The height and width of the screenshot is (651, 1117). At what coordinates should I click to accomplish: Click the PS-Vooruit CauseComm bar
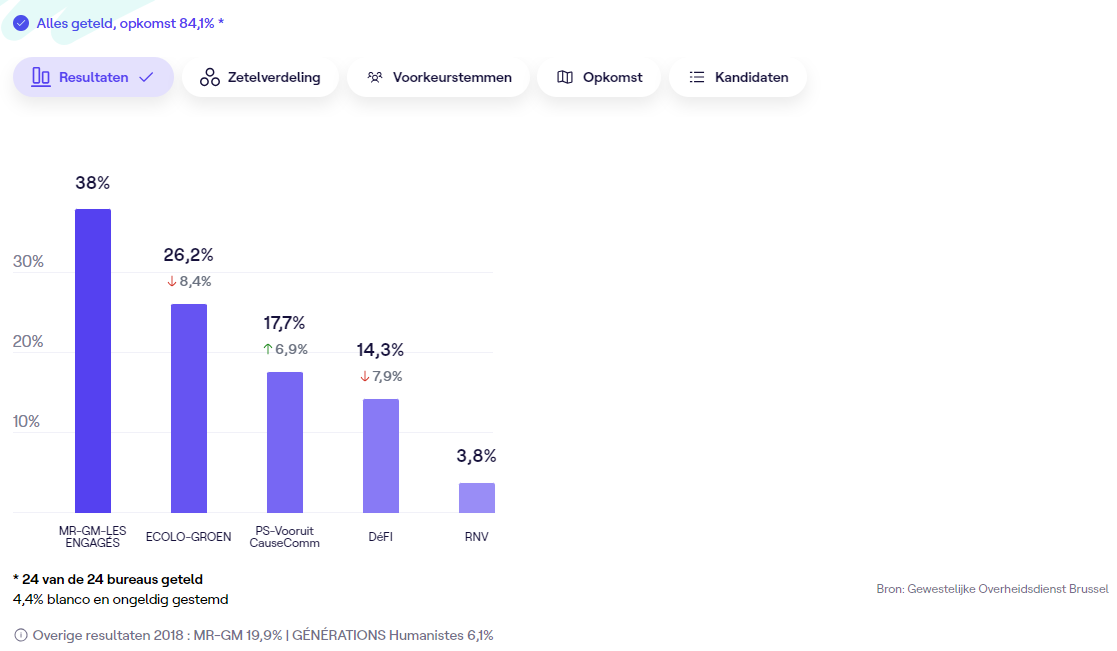click(x=285, y=442)
